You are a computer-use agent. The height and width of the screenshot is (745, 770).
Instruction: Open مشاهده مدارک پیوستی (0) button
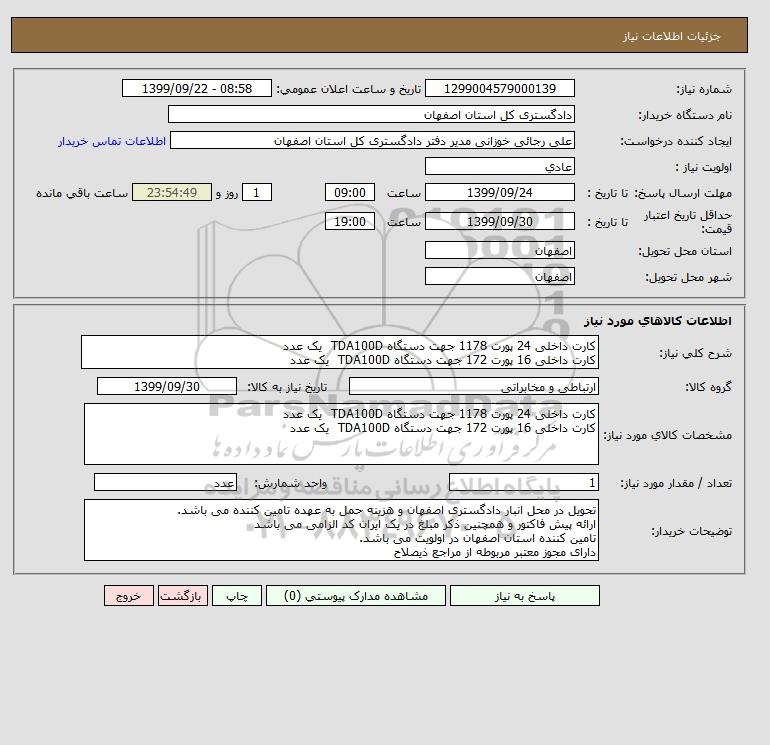pyautogui.click(x=356, y=596)
